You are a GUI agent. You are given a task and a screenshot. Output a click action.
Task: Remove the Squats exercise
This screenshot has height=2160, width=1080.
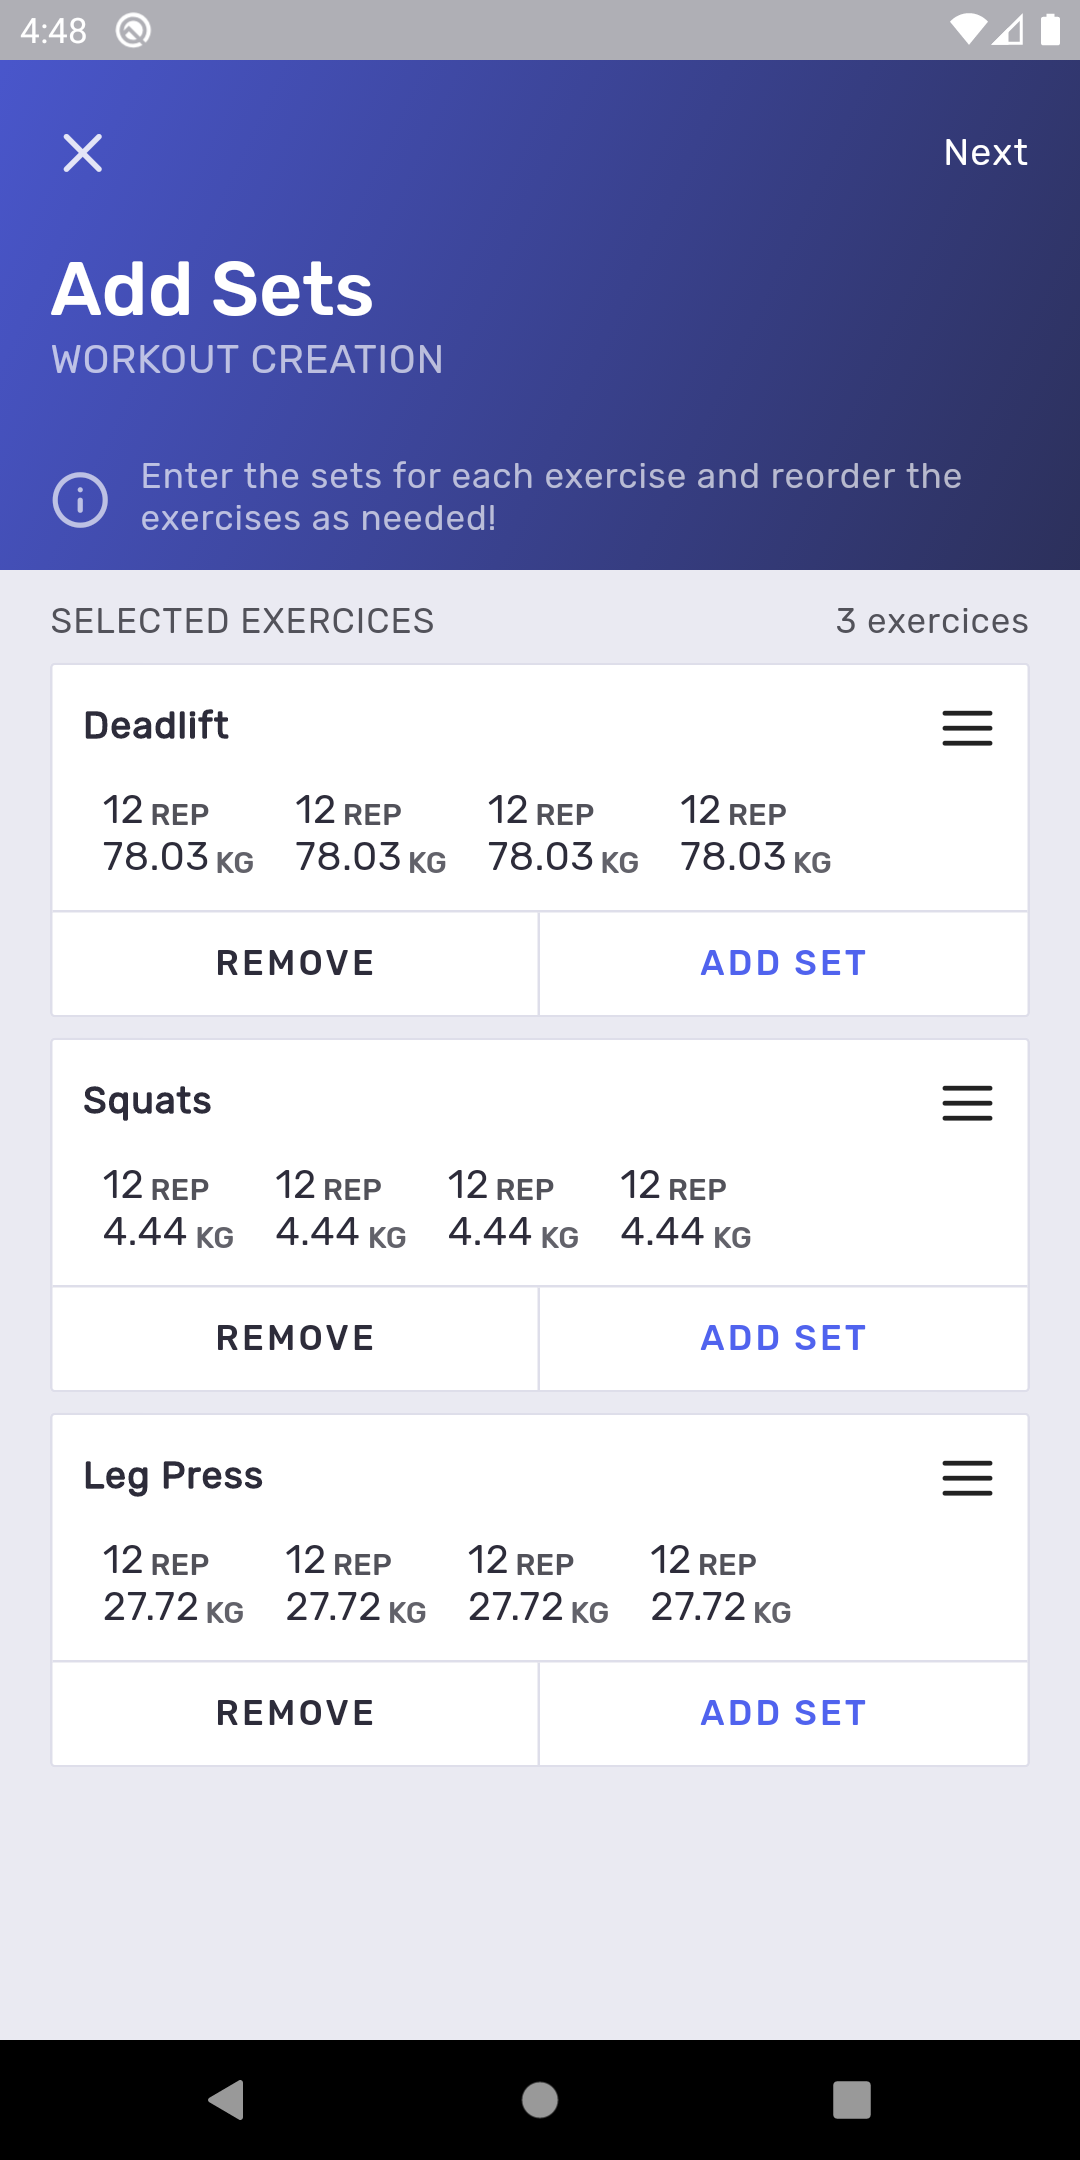click(x=295, y=1338)
